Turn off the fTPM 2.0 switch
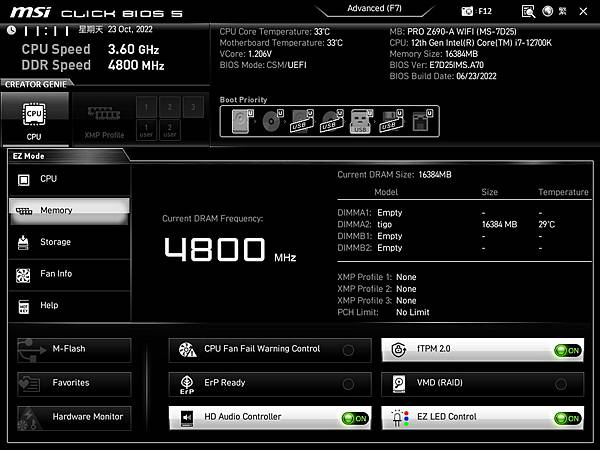The height and width of the screenshot is (450, 600). [568, 350]
